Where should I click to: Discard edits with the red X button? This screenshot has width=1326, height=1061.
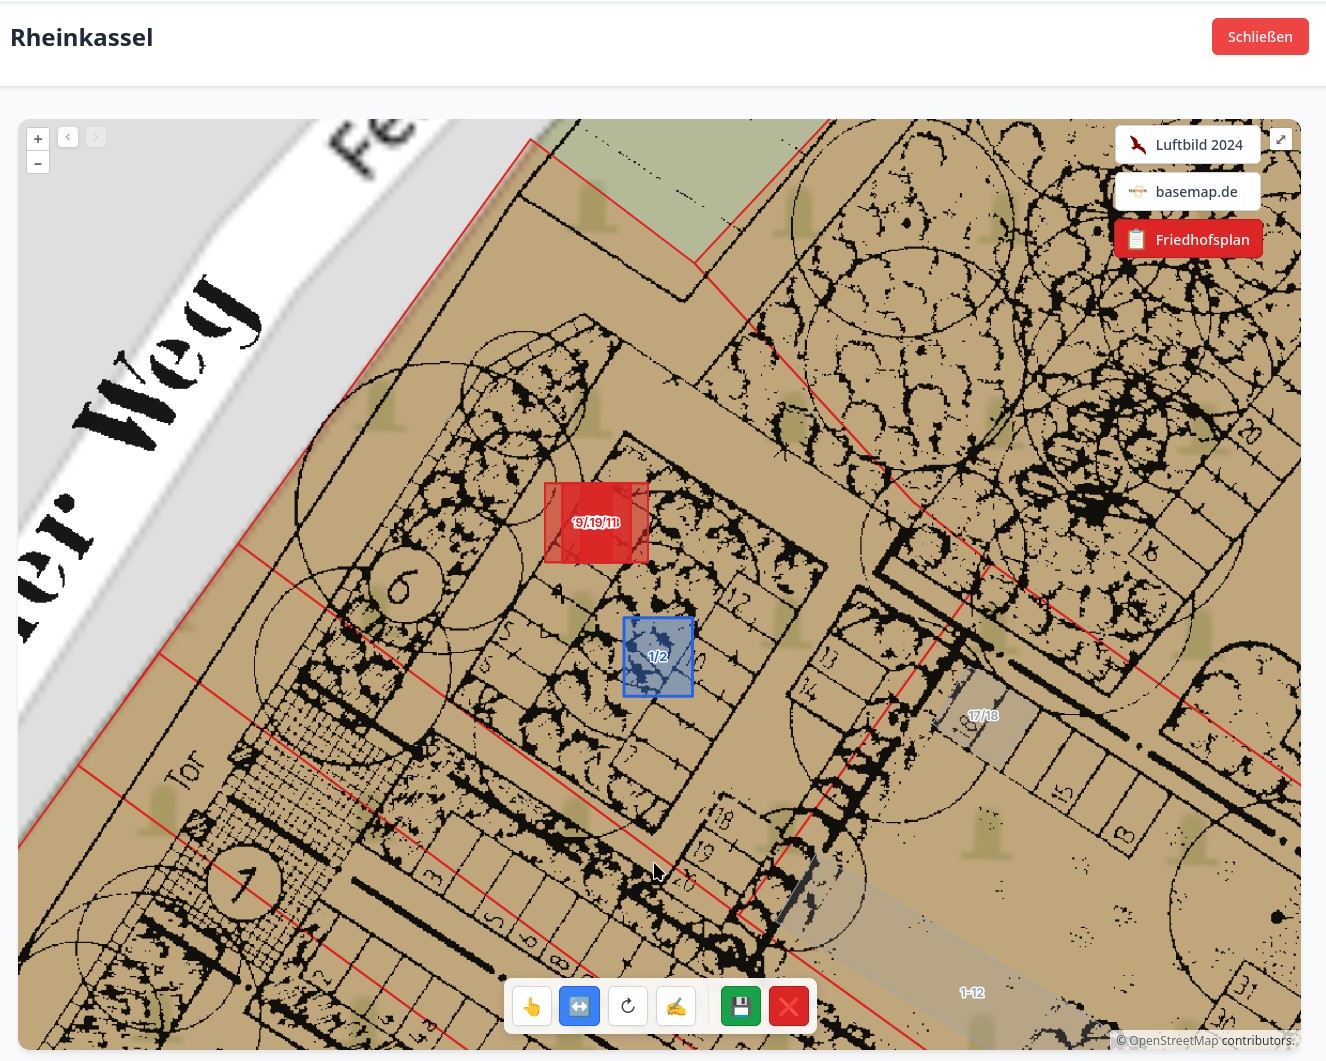[x=789, y=1006]
